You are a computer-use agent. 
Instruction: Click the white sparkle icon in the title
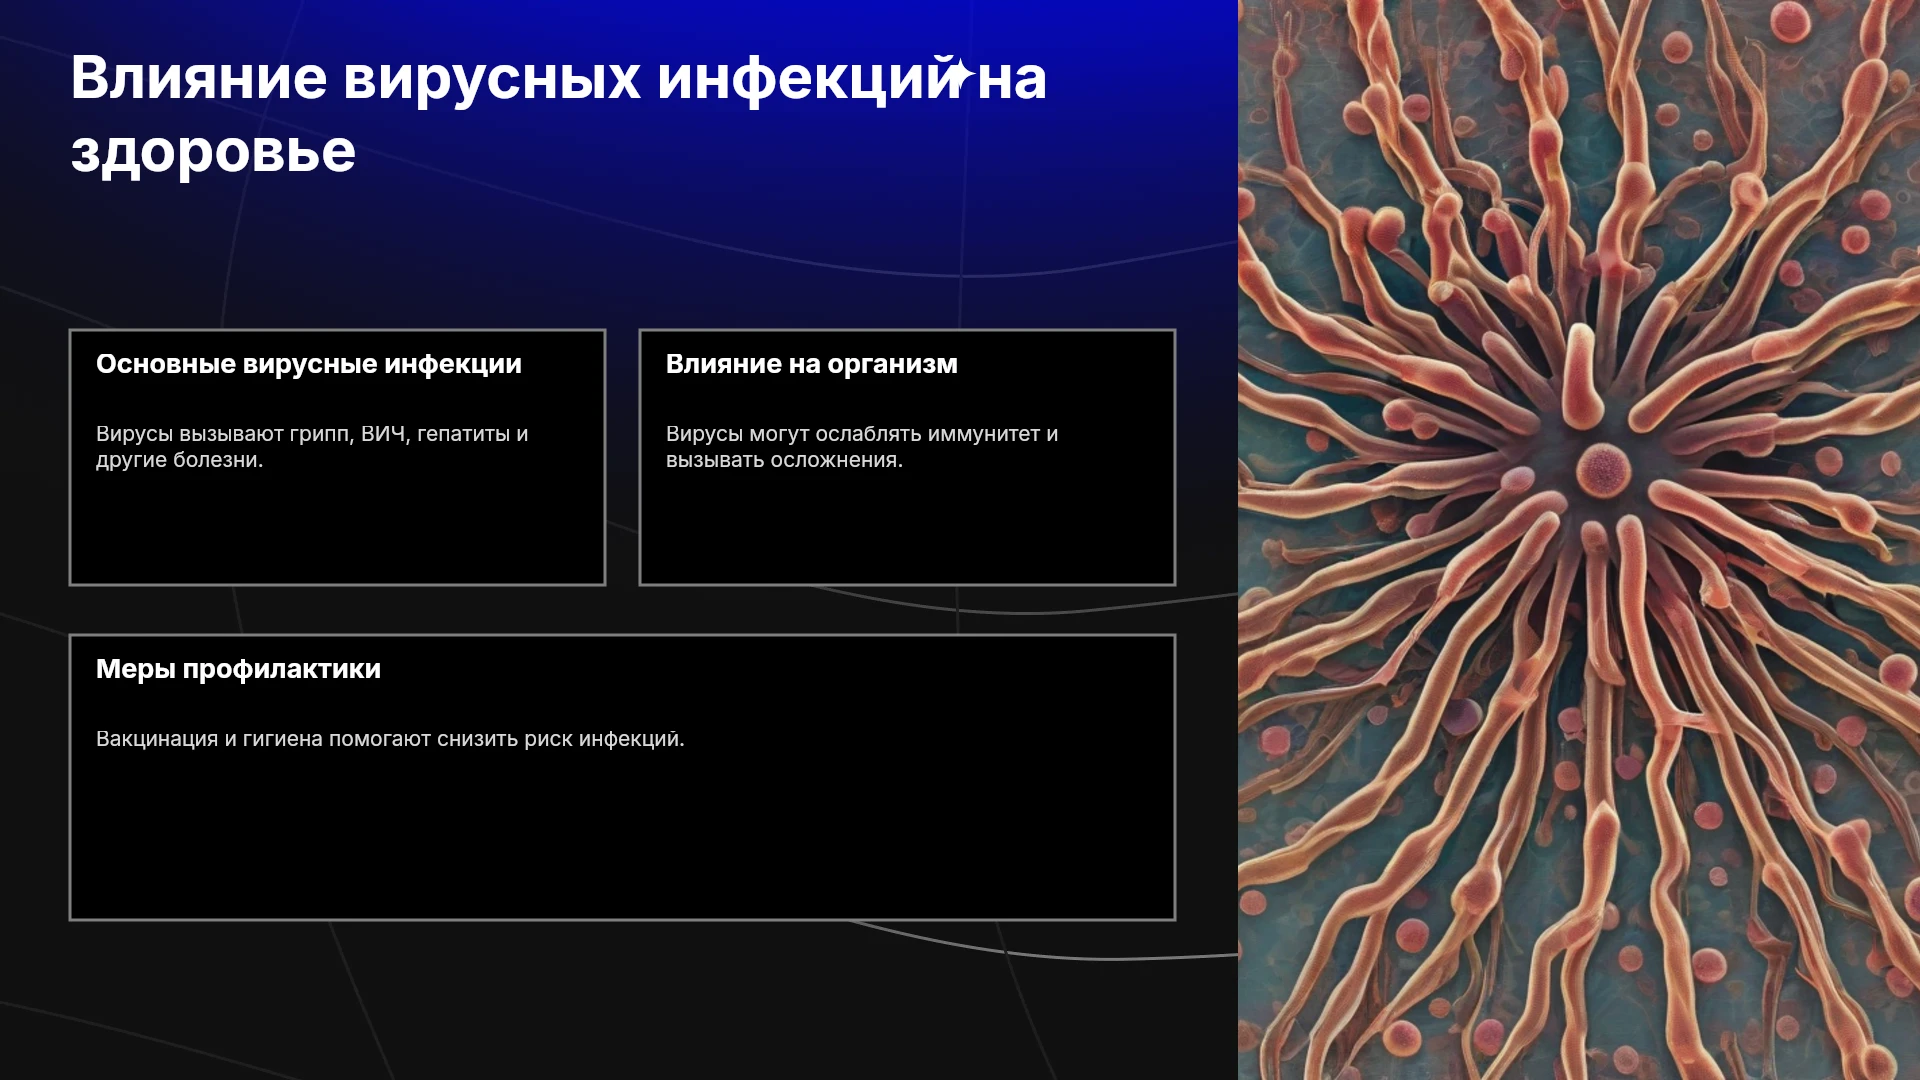(958, 75)
